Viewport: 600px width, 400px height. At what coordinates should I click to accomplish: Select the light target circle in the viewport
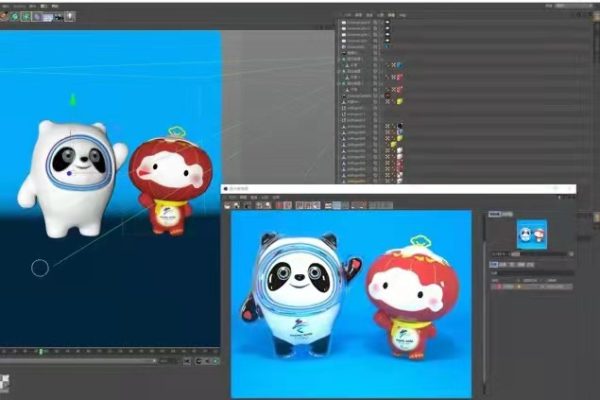[40, 268]
